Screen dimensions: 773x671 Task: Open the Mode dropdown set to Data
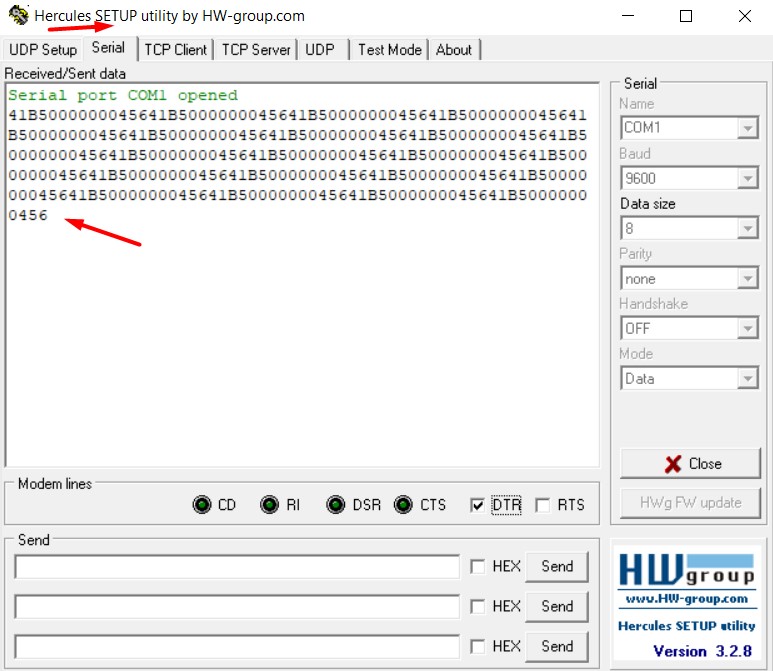(689, 378)
